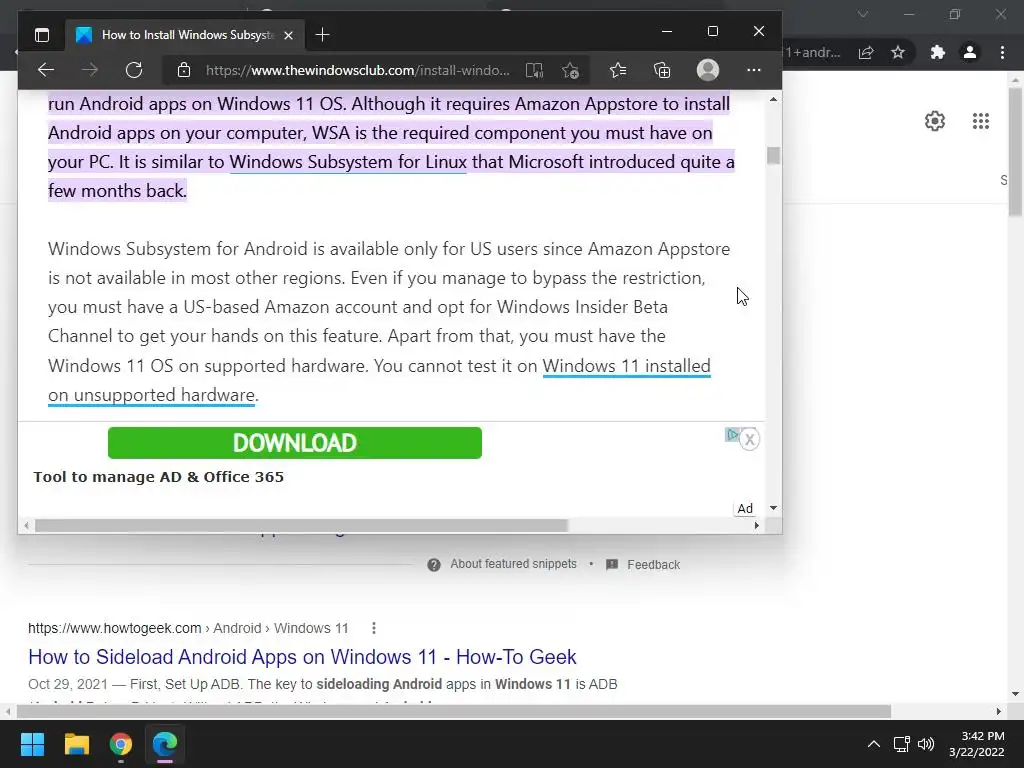Open Chrome profile icon
The image size is (1024, 768).
pos(970,52)
